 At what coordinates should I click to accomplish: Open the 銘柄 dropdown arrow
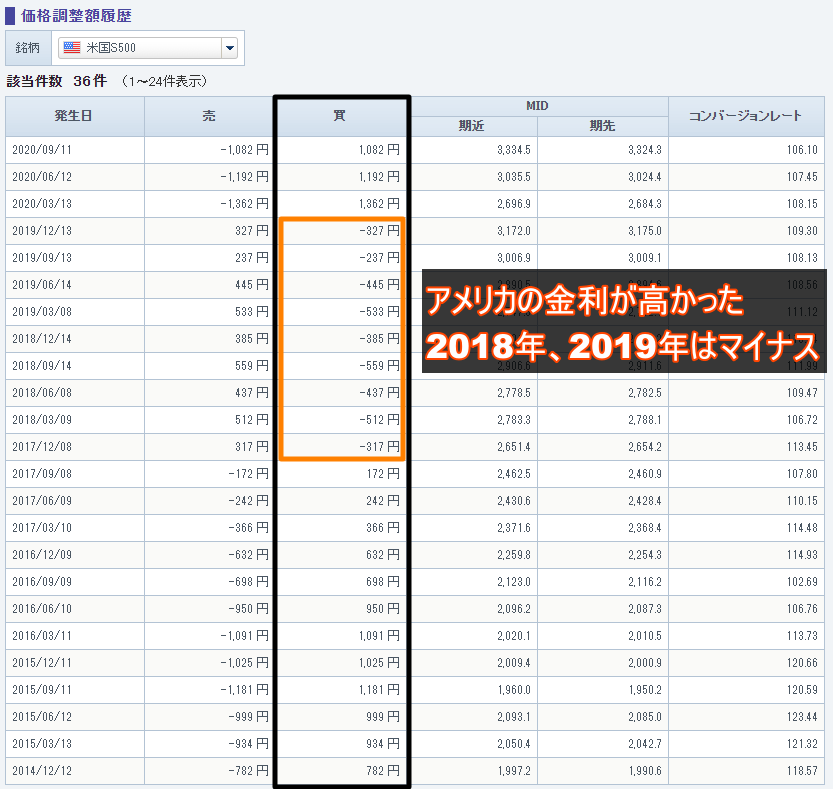click(x=230, y=48)
